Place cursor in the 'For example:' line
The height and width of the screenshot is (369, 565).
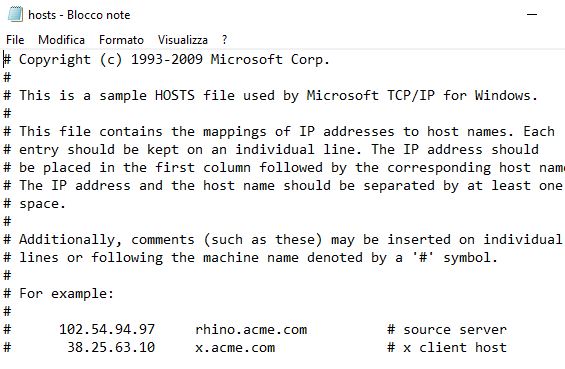59,293
